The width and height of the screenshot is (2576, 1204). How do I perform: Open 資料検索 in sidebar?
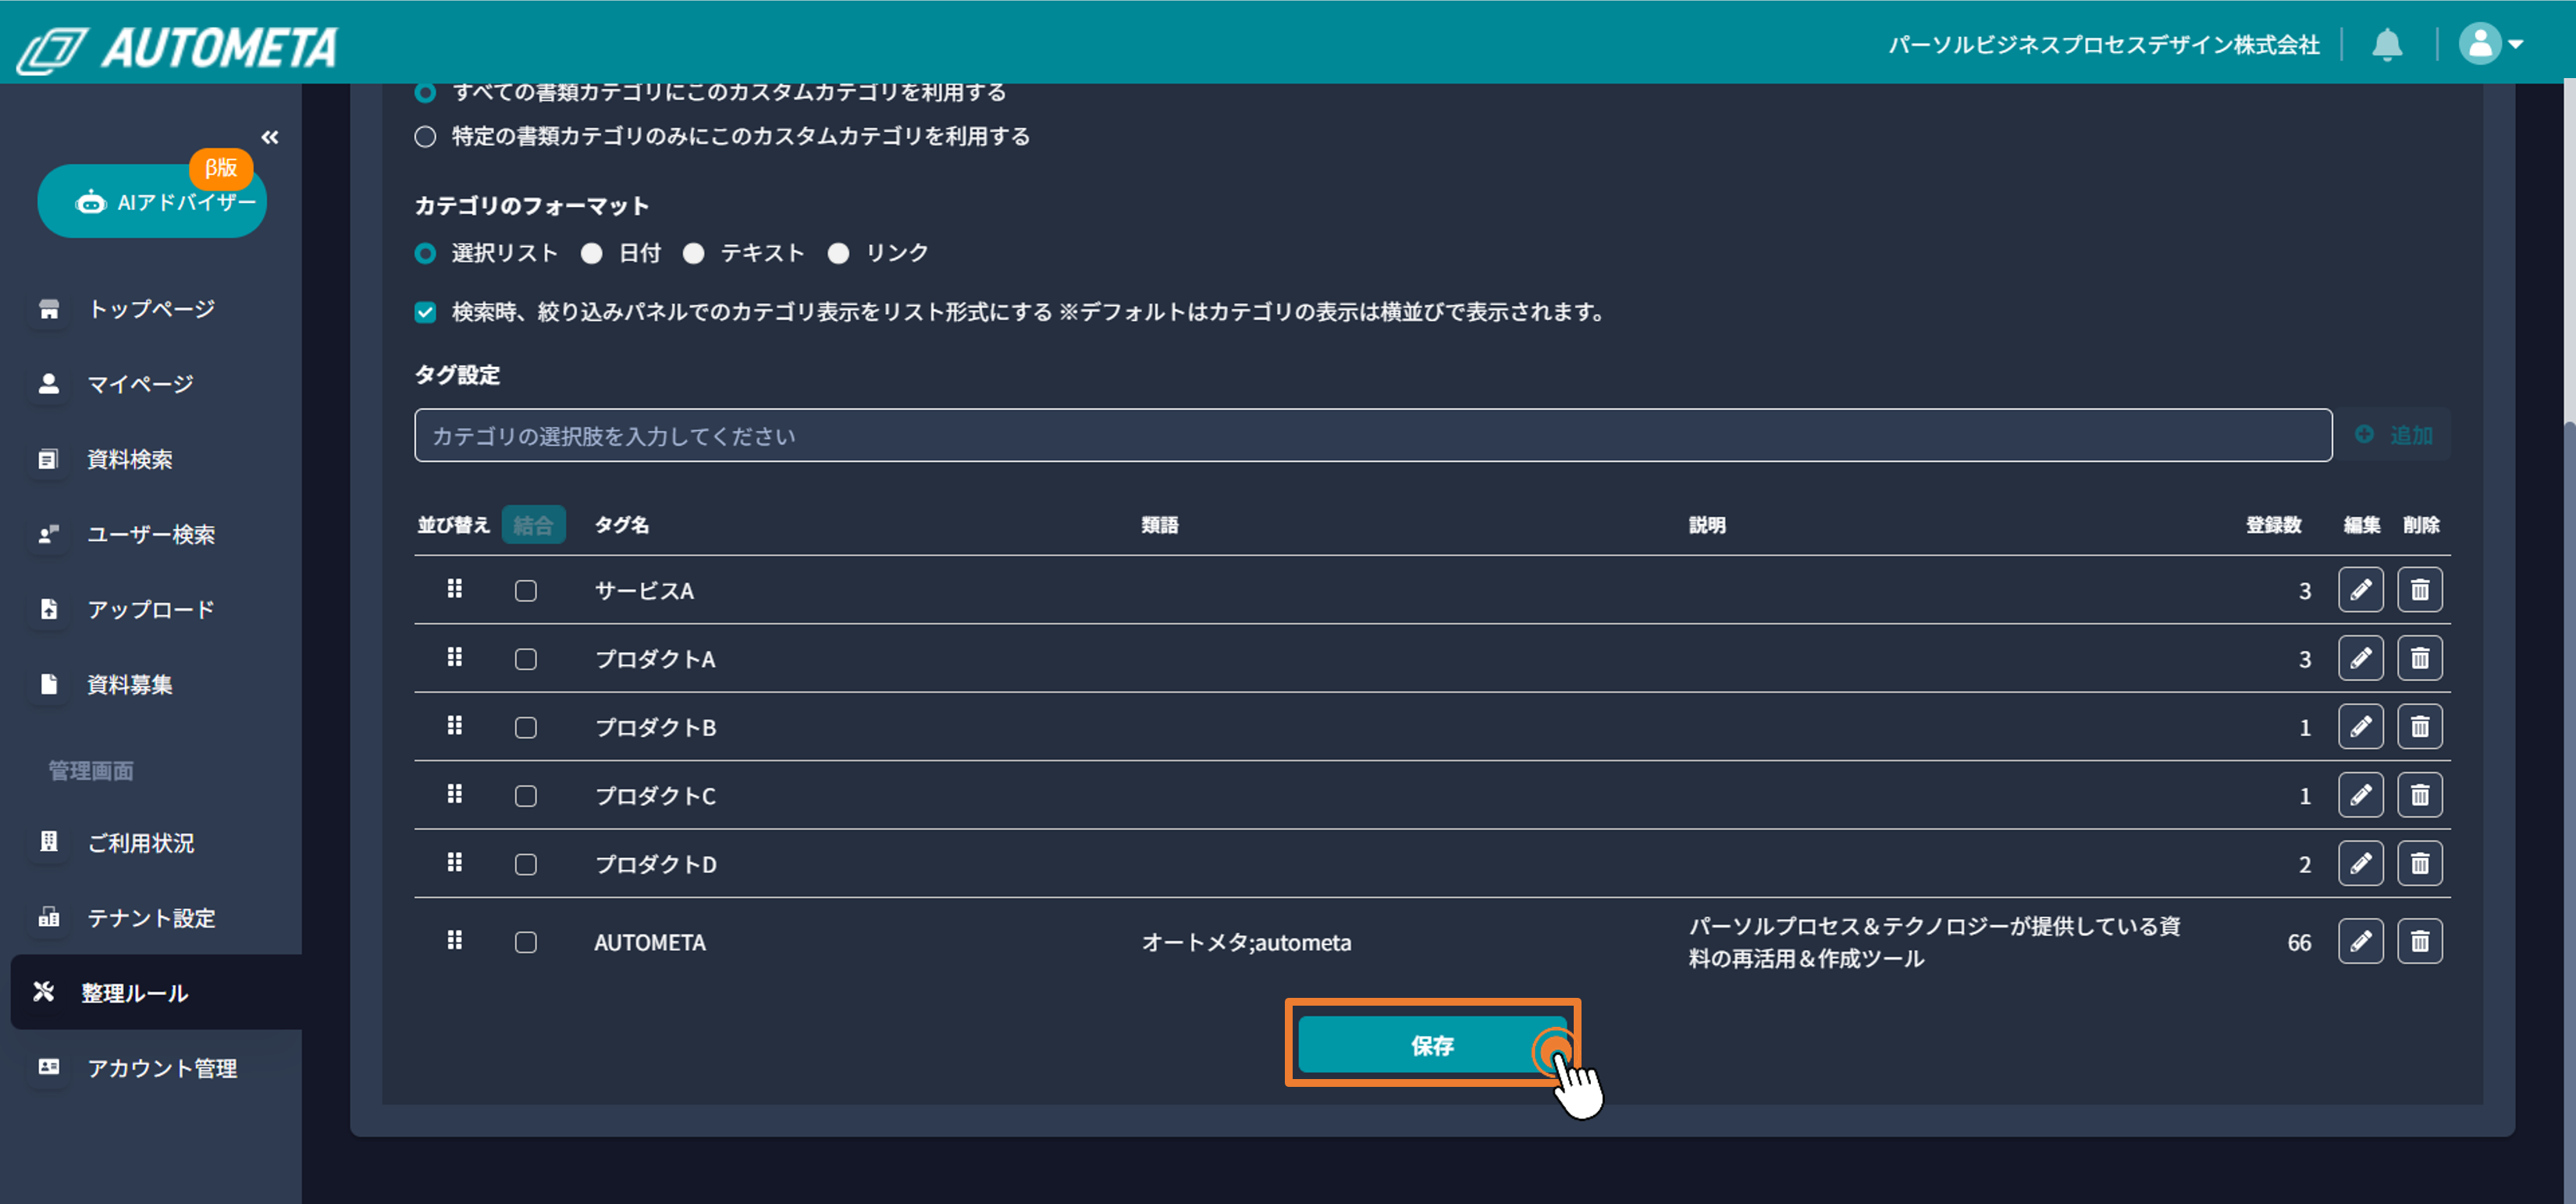point(130,459)
